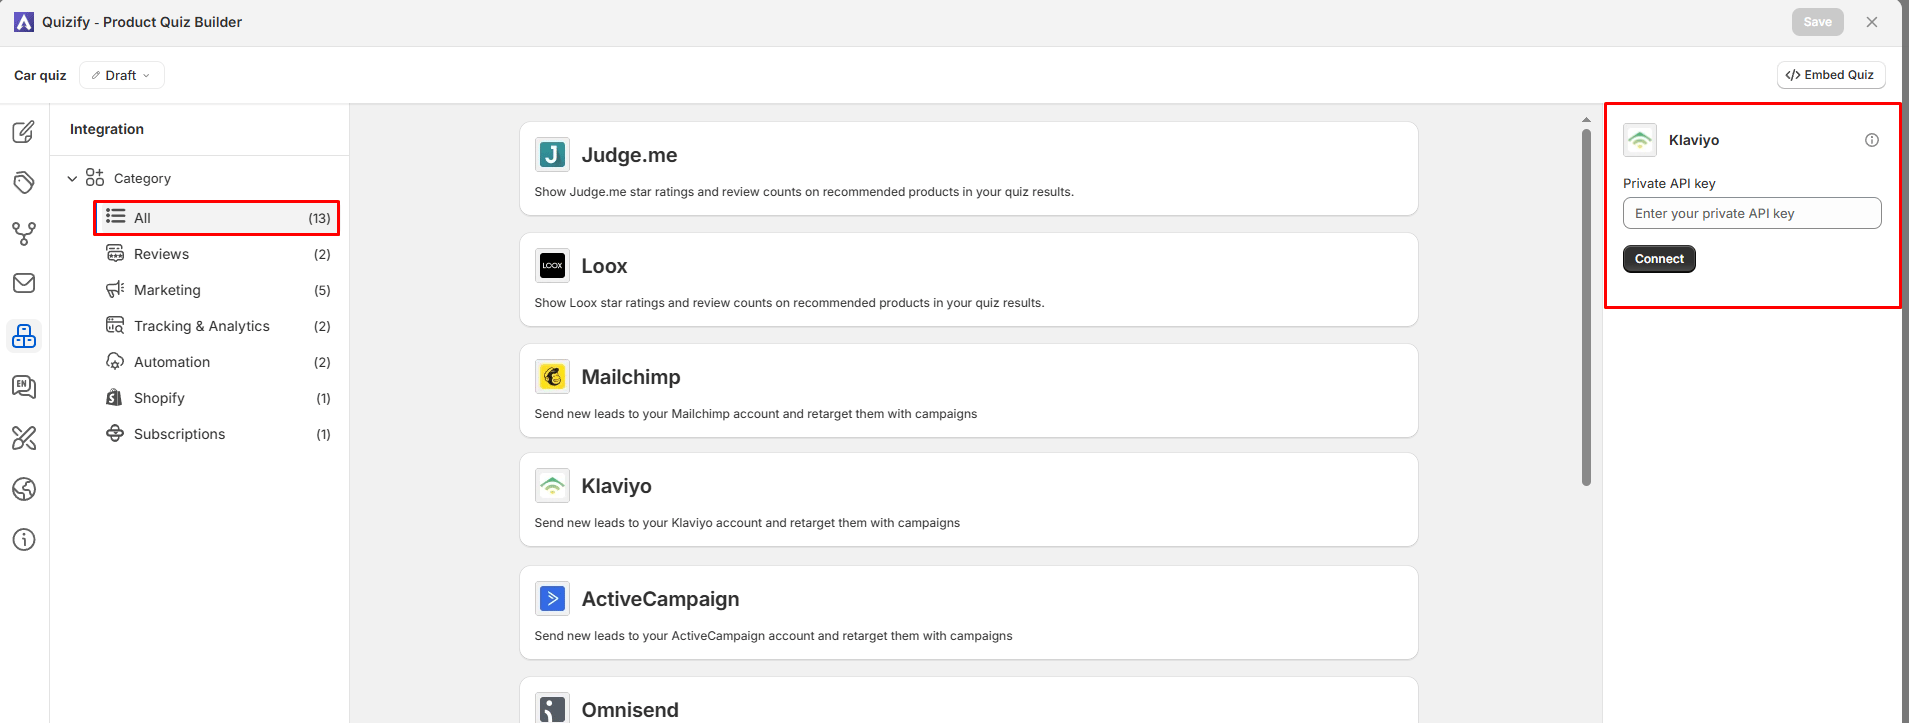This screenshot has width=1909, height=723.
Task: Click the Category grid icon
Action: click(x=95, y=177)
